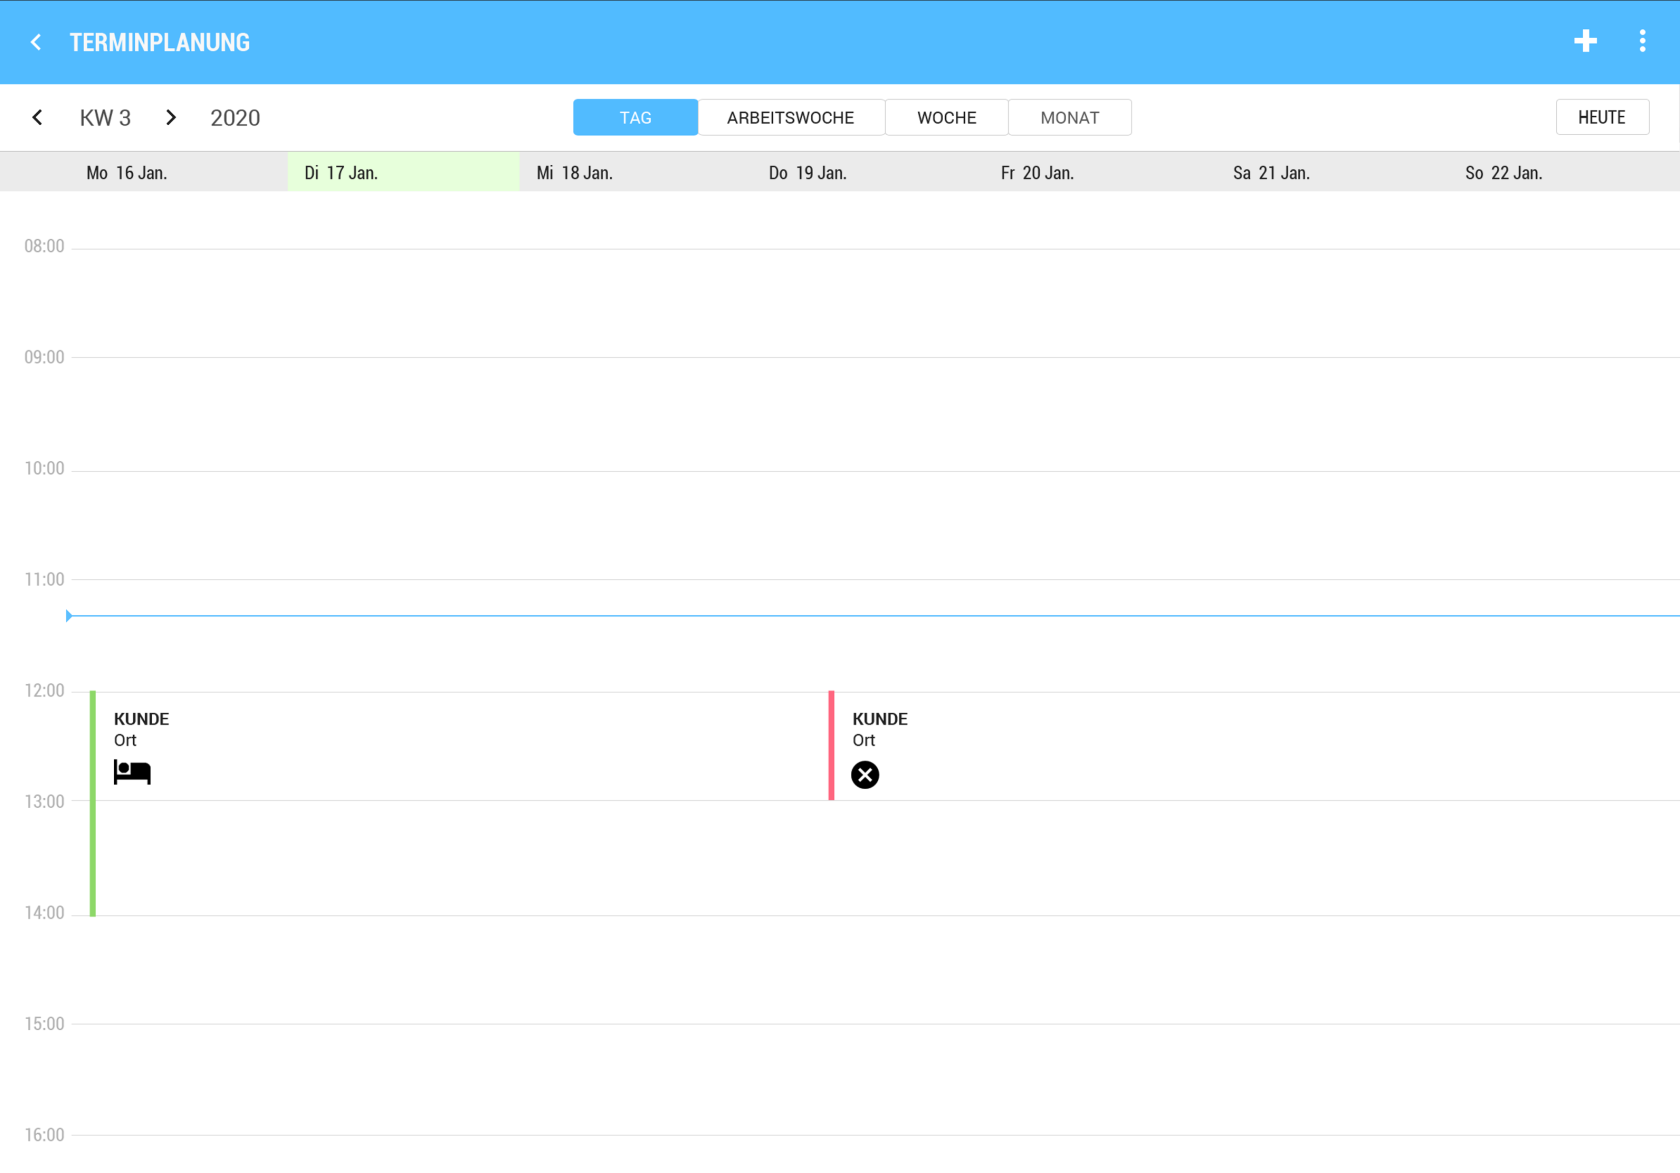
Task: Go to previous calendar week
Action: 37,118
